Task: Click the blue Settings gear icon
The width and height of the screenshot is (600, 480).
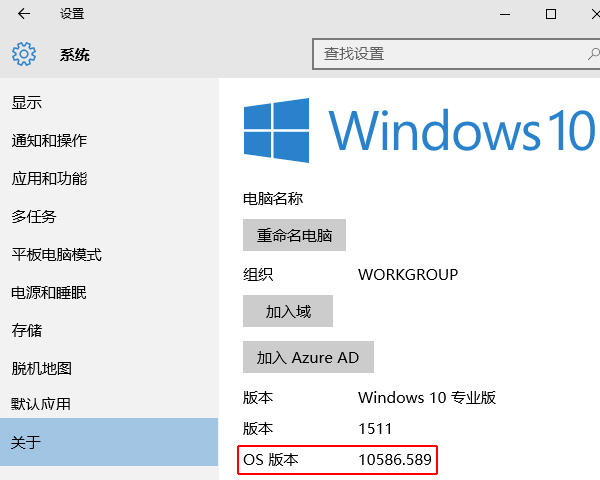Action: coord(24,54)
